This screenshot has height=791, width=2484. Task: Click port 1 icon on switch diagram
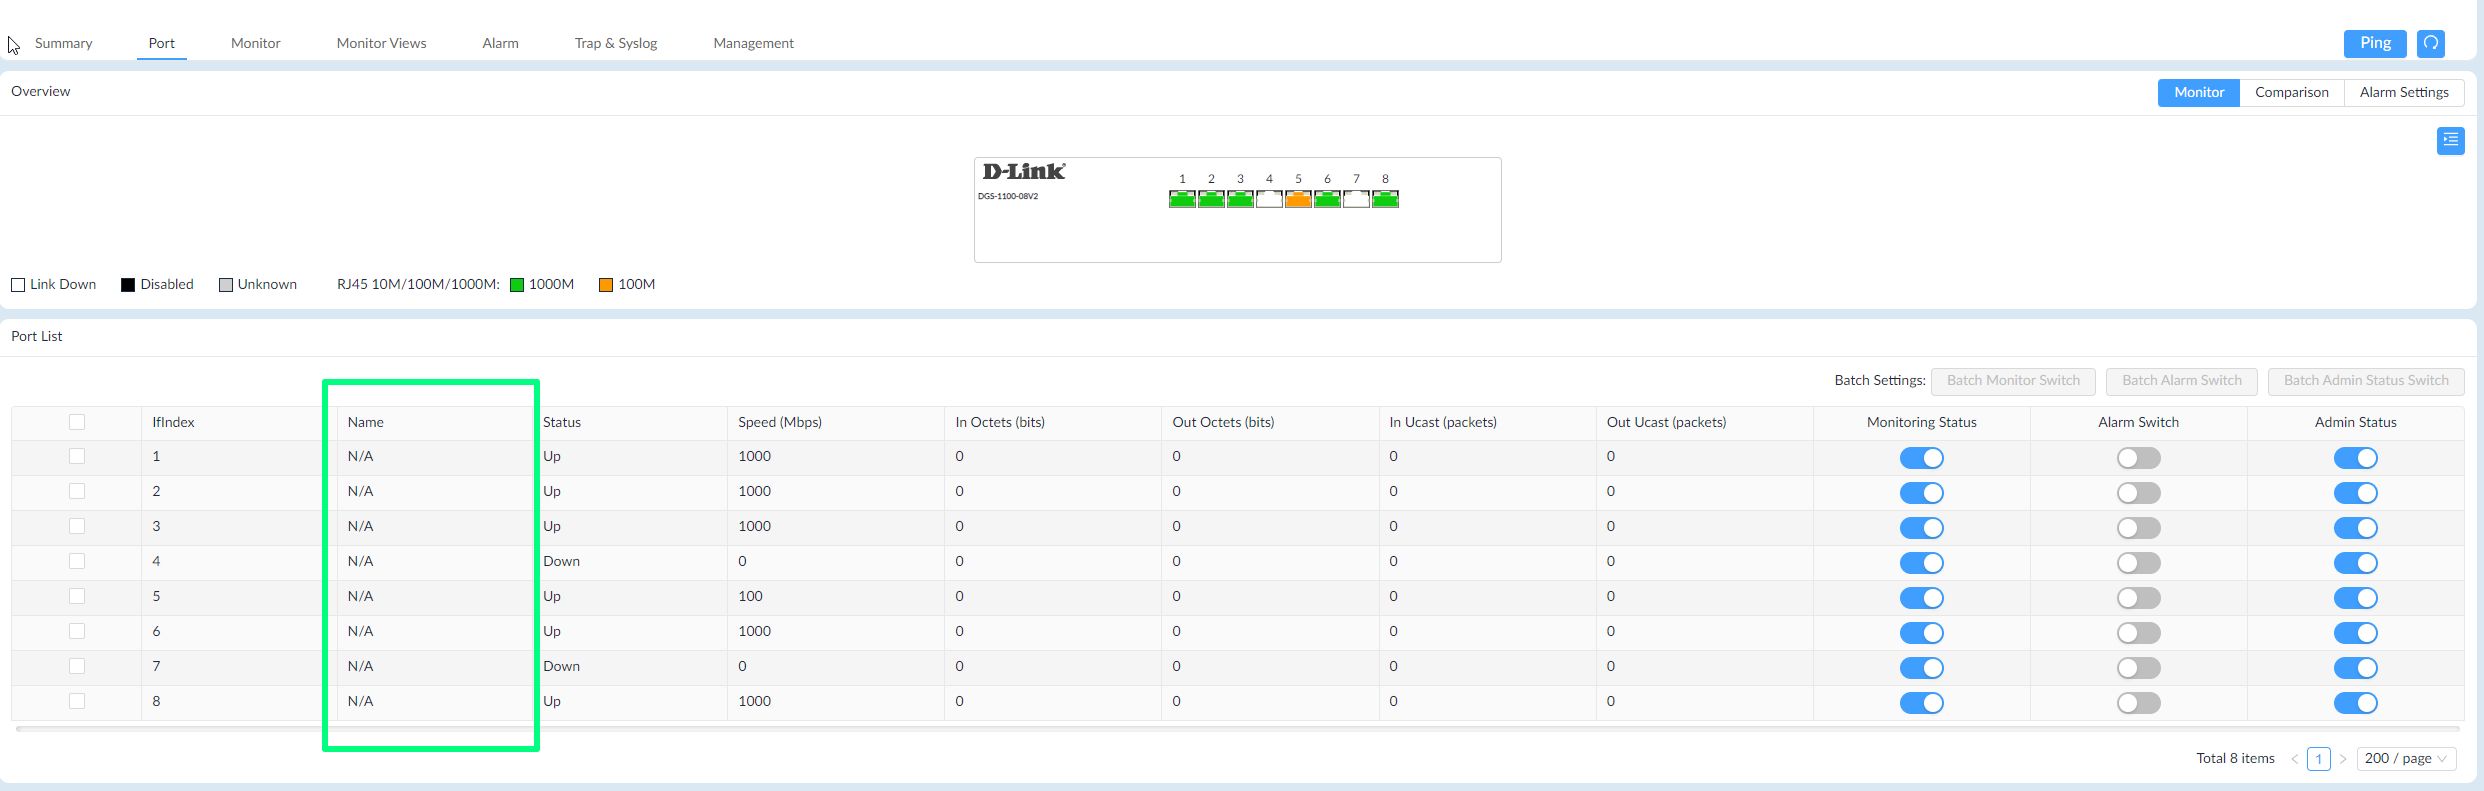1182,199
